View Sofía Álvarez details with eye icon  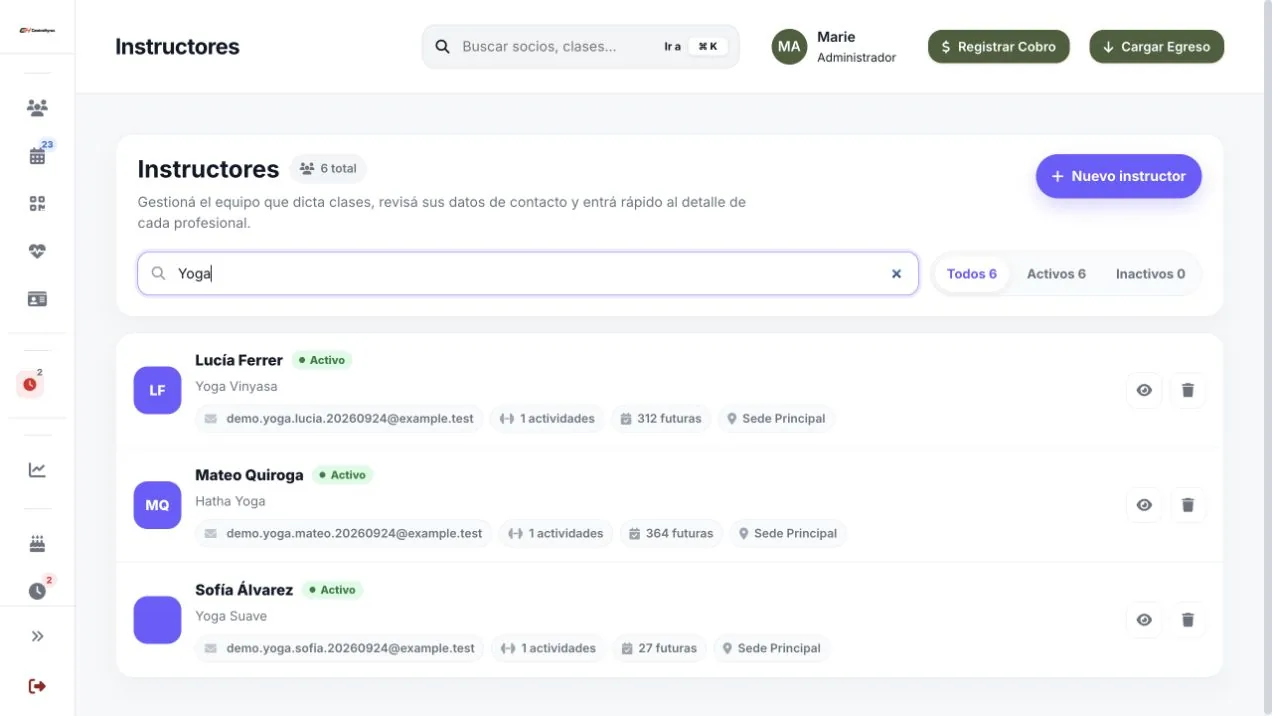tap(1144, 620)
